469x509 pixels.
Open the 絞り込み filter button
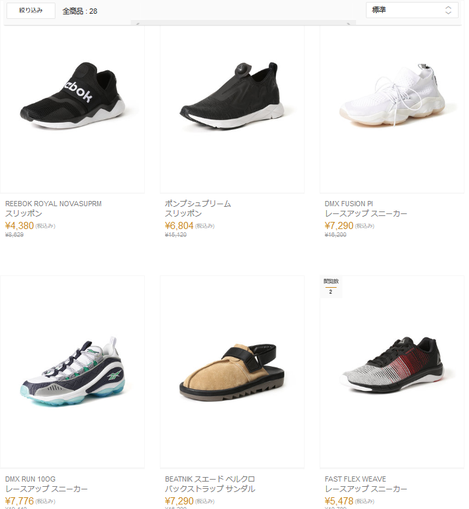click(31, 11)
